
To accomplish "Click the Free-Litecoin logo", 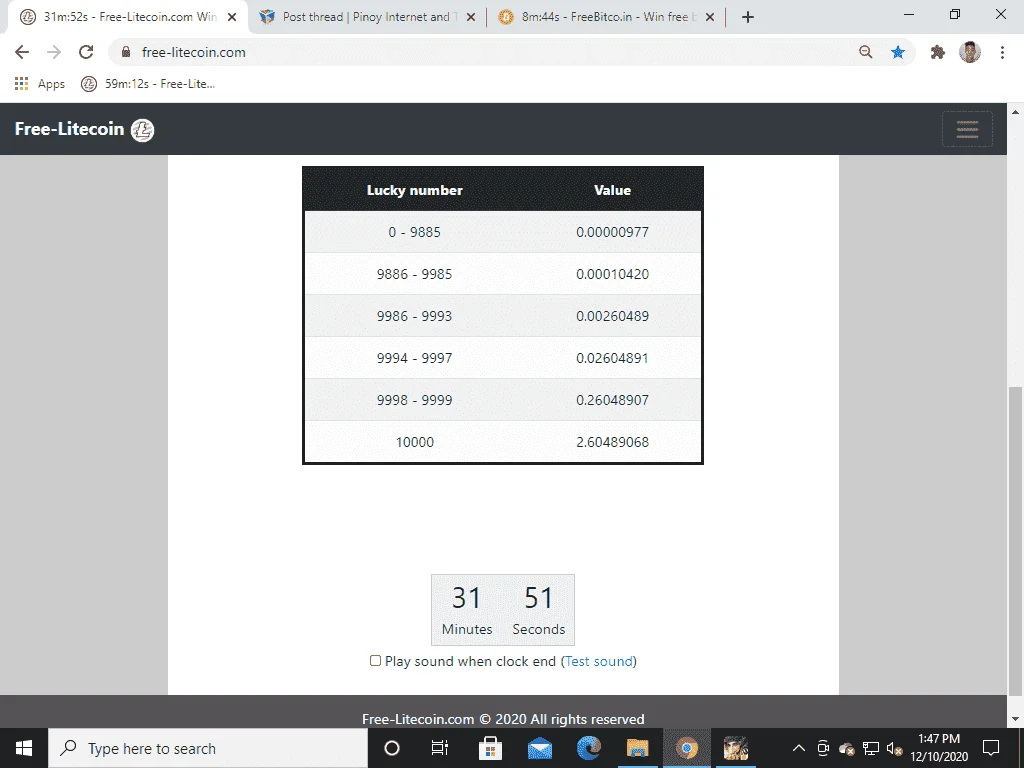I will 84,129.
